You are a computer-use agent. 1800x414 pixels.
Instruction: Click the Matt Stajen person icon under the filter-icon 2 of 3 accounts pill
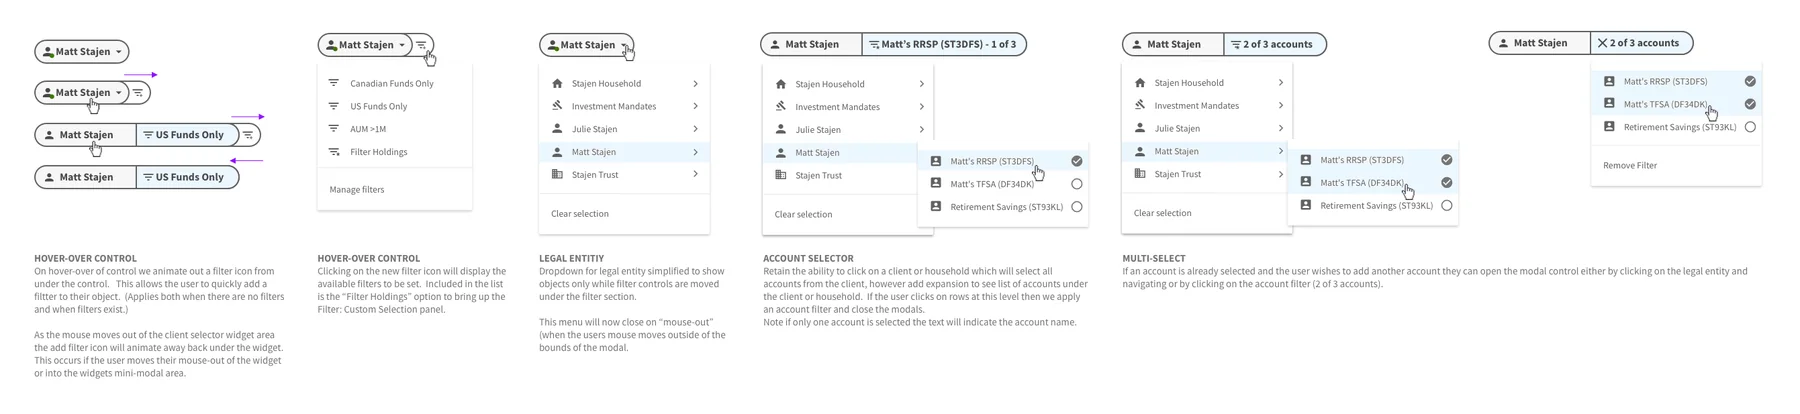tap(1140, 151)
